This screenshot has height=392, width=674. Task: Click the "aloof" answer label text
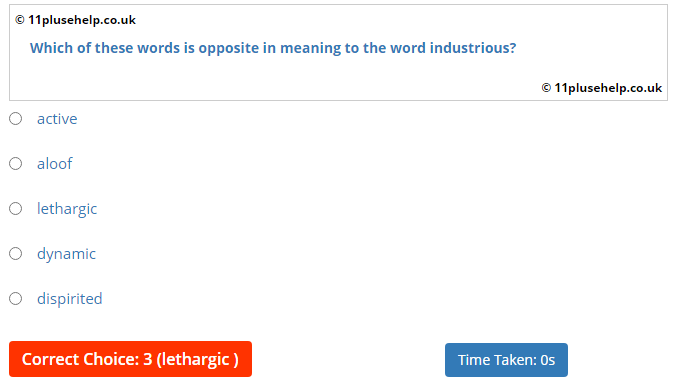(x=55, y=164)
